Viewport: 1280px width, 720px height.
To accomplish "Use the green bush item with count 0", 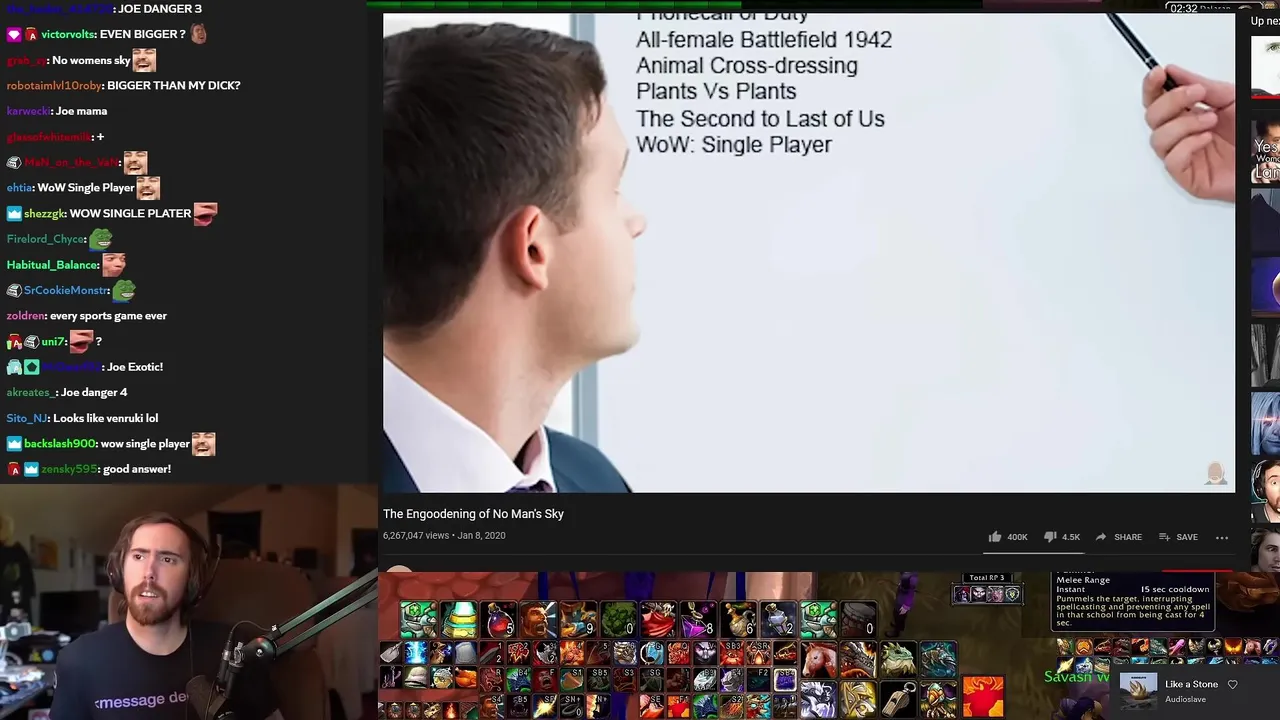I will [x=618, y=619].
